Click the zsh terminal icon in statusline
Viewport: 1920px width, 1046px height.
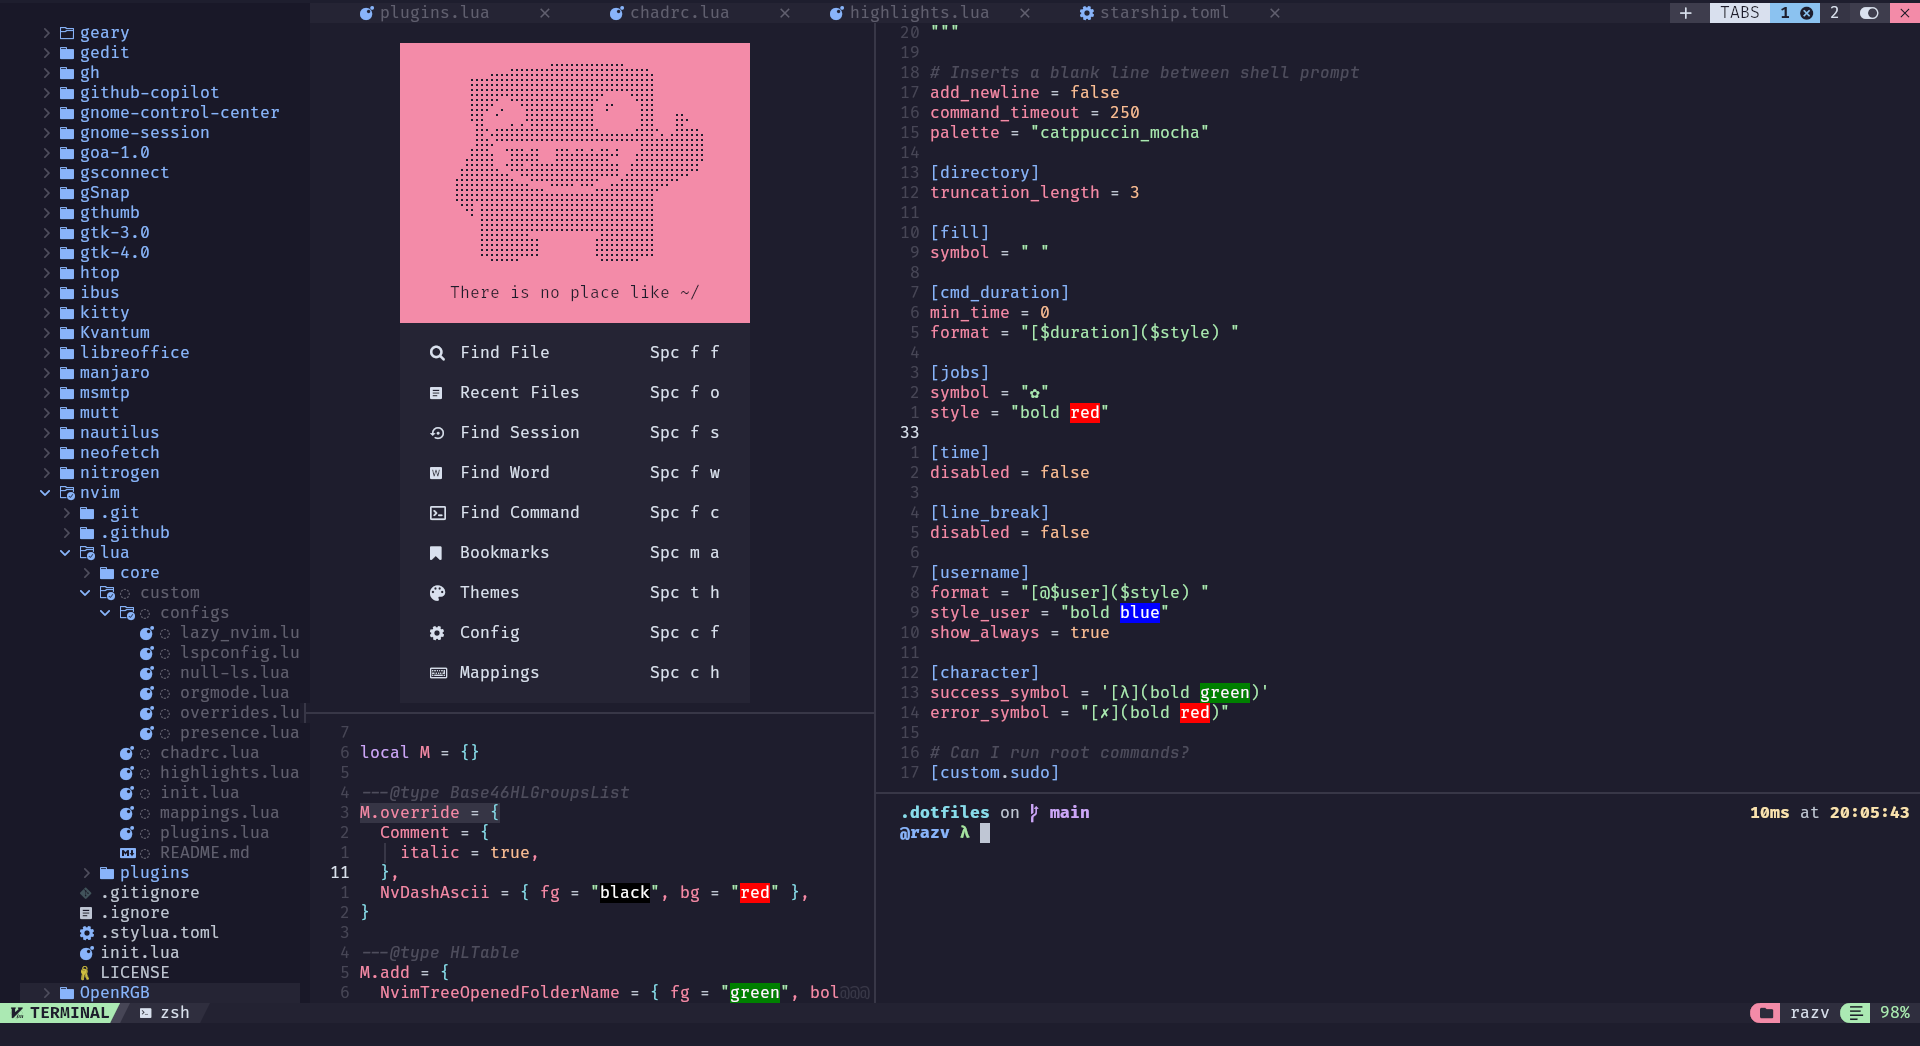click(146, 1013)
